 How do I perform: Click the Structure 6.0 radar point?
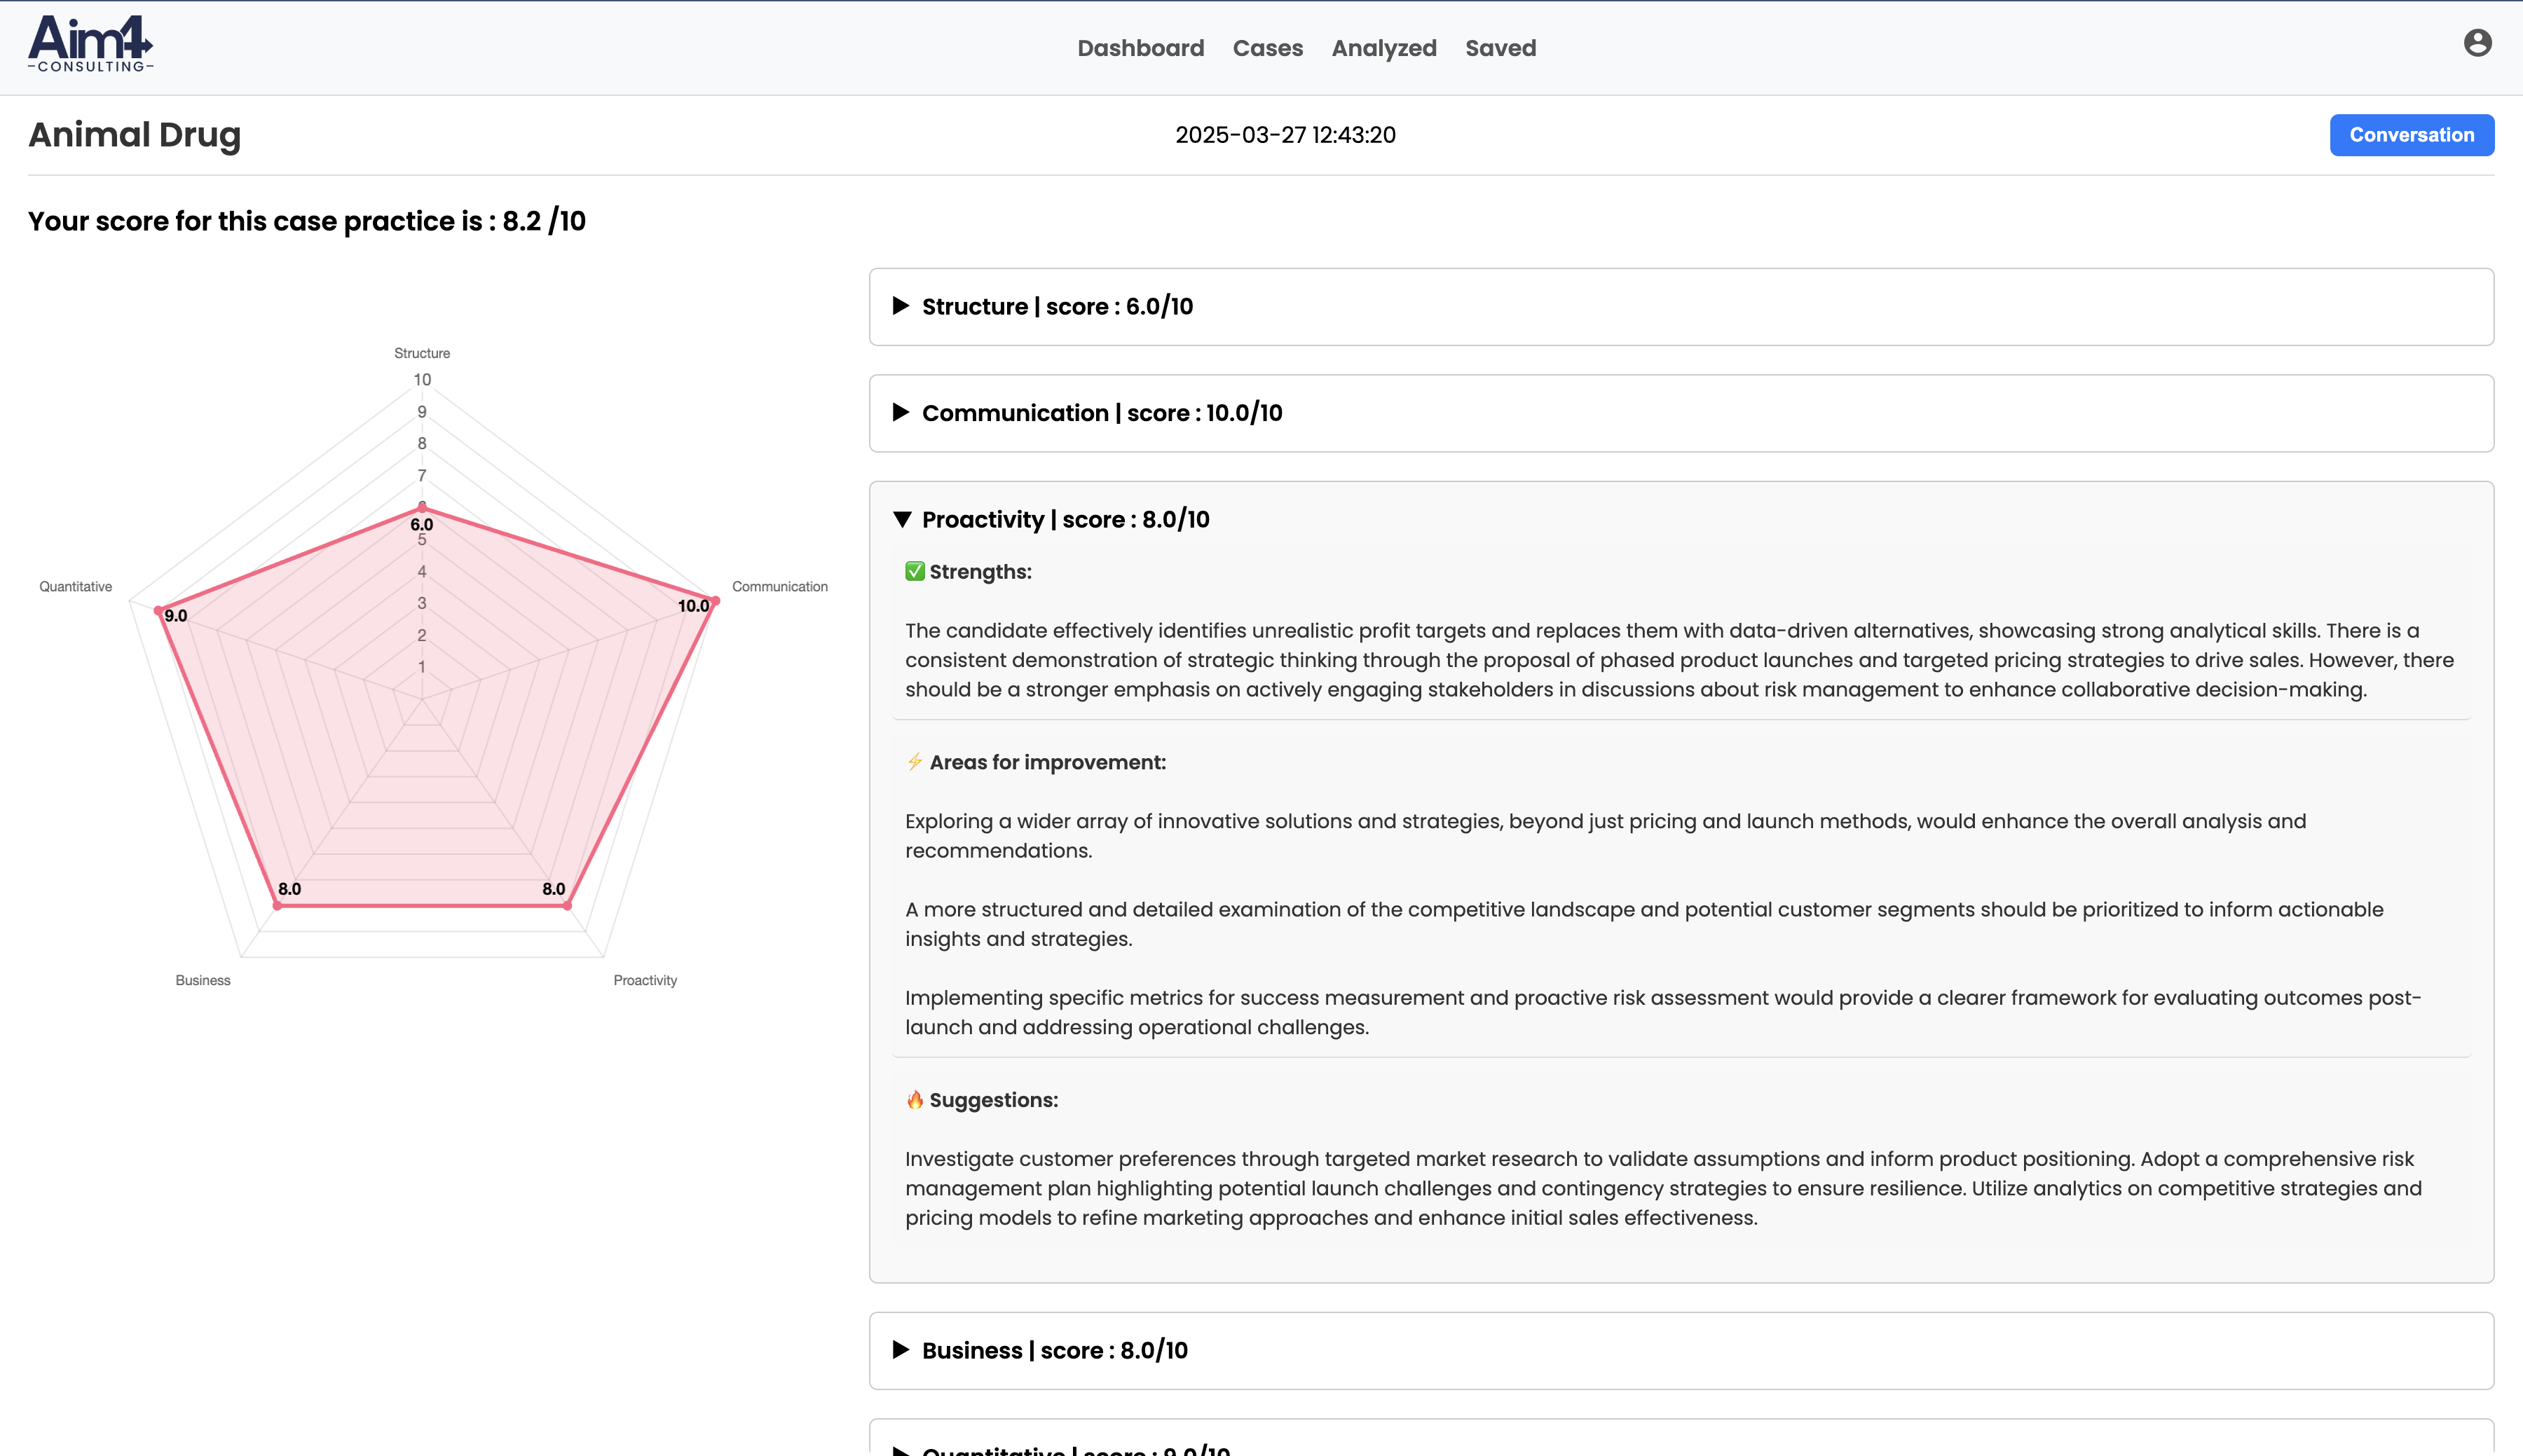tap(422, 507)
